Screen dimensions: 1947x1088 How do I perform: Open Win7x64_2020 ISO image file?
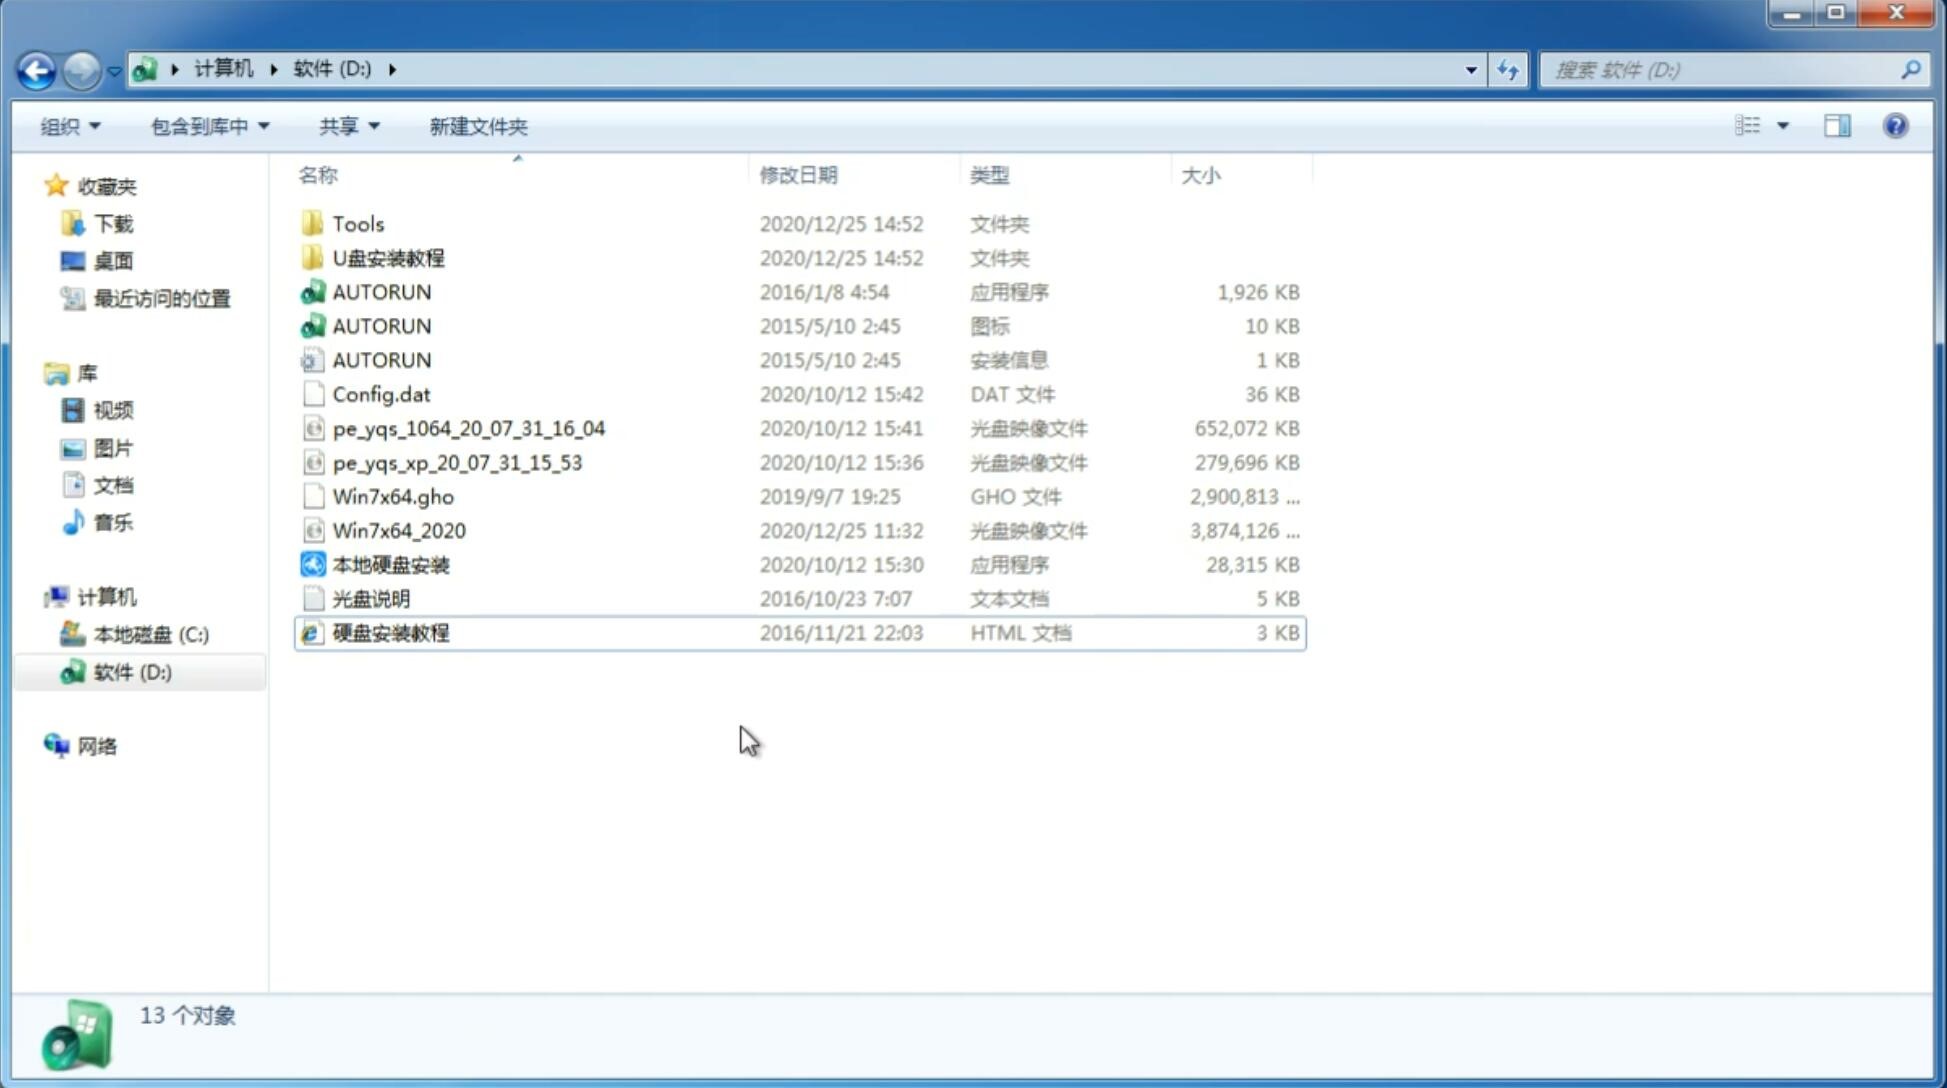click(397, 531)
